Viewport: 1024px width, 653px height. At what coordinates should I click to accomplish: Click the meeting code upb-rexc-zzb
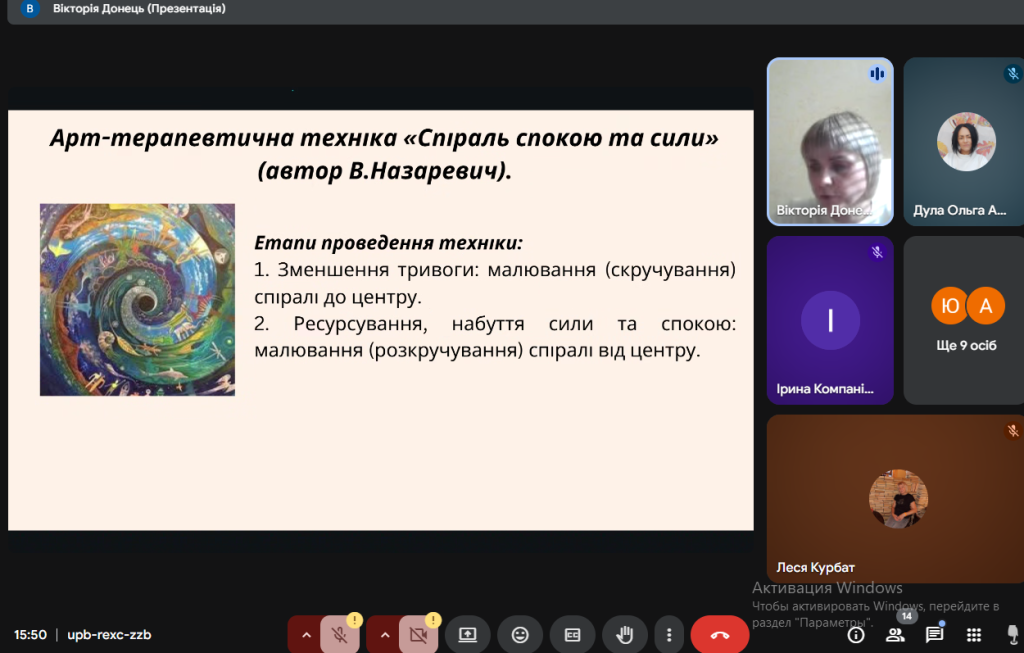[x=109, y=635]
